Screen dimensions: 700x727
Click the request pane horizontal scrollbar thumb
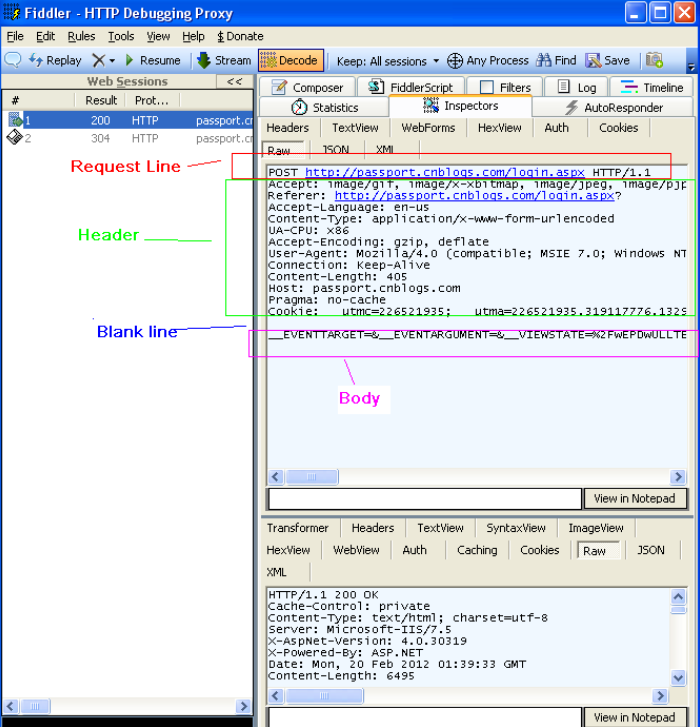tap(312, 477)
